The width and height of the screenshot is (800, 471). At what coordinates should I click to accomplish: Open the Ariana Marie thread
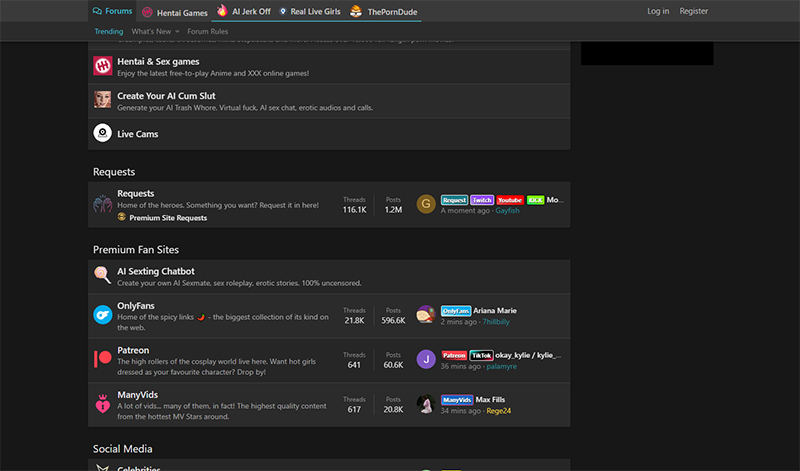495,311
